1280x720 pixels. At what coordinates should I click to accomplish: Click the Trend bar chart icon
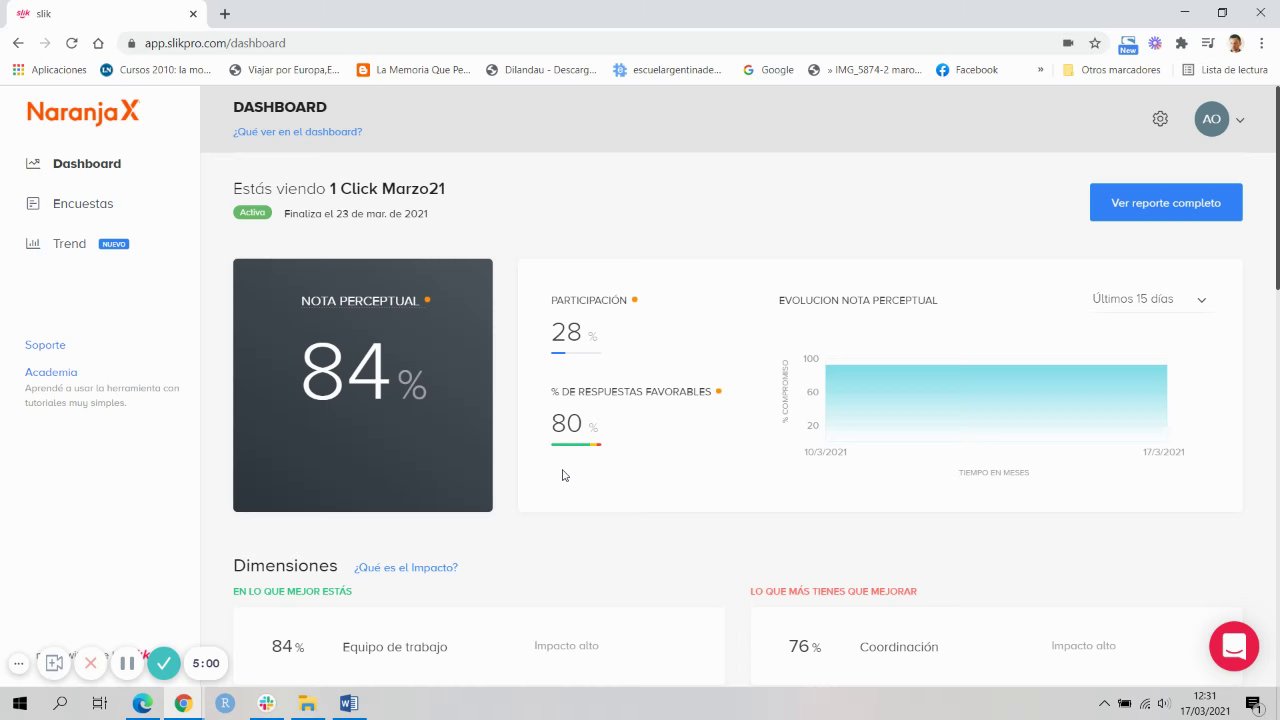click(33, 243)
